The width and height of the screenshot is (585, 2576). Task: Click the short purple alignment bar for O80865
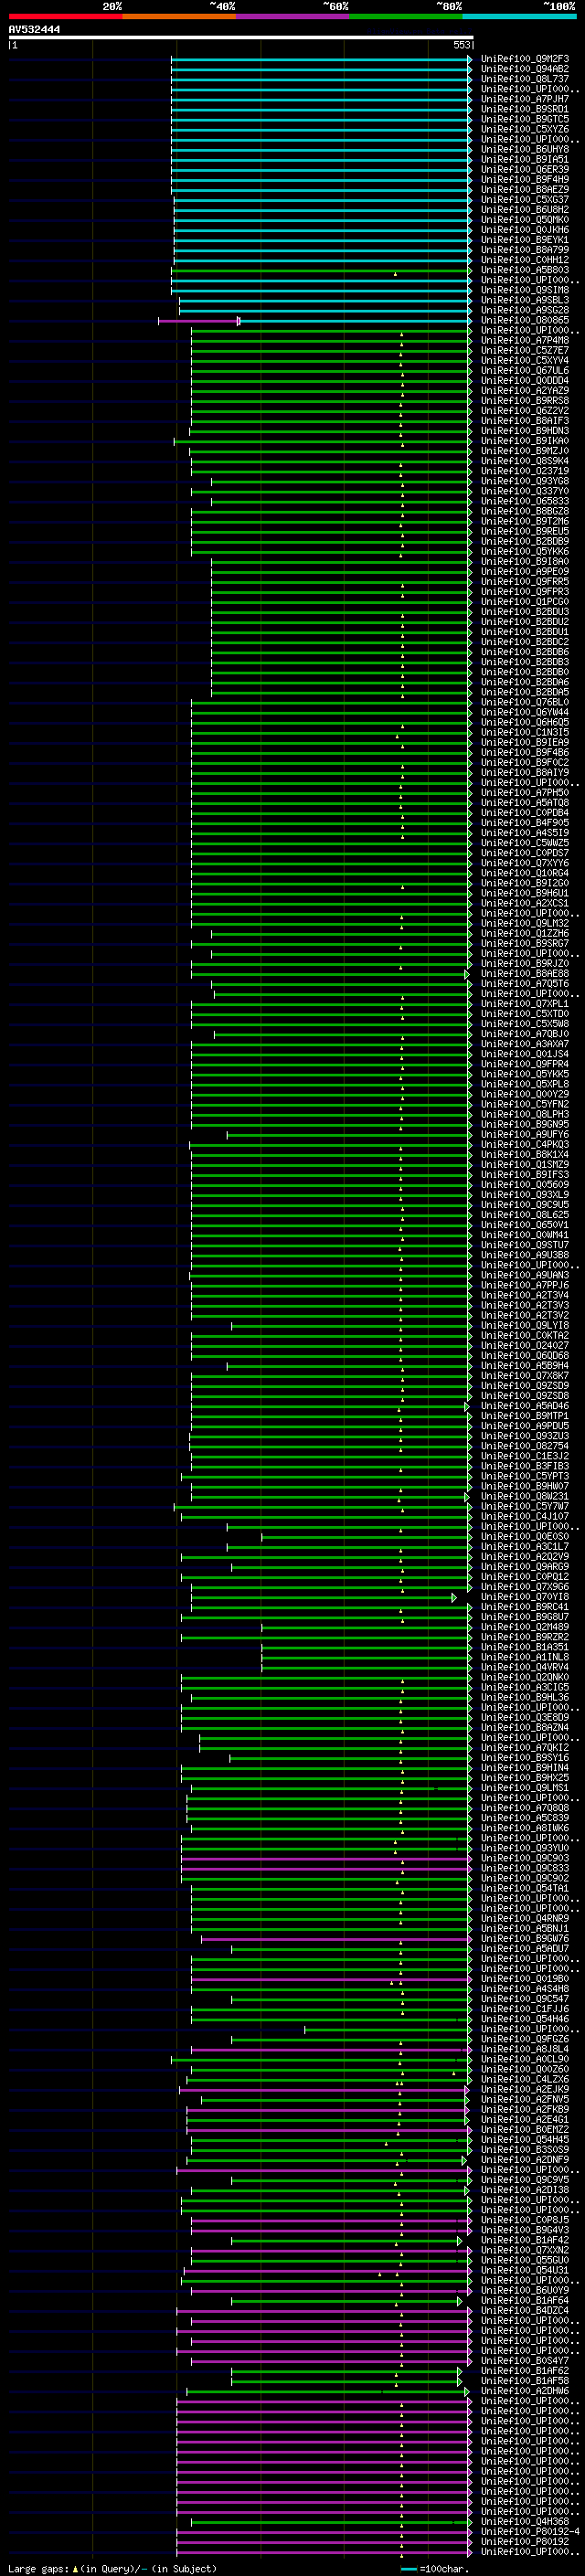199,321
